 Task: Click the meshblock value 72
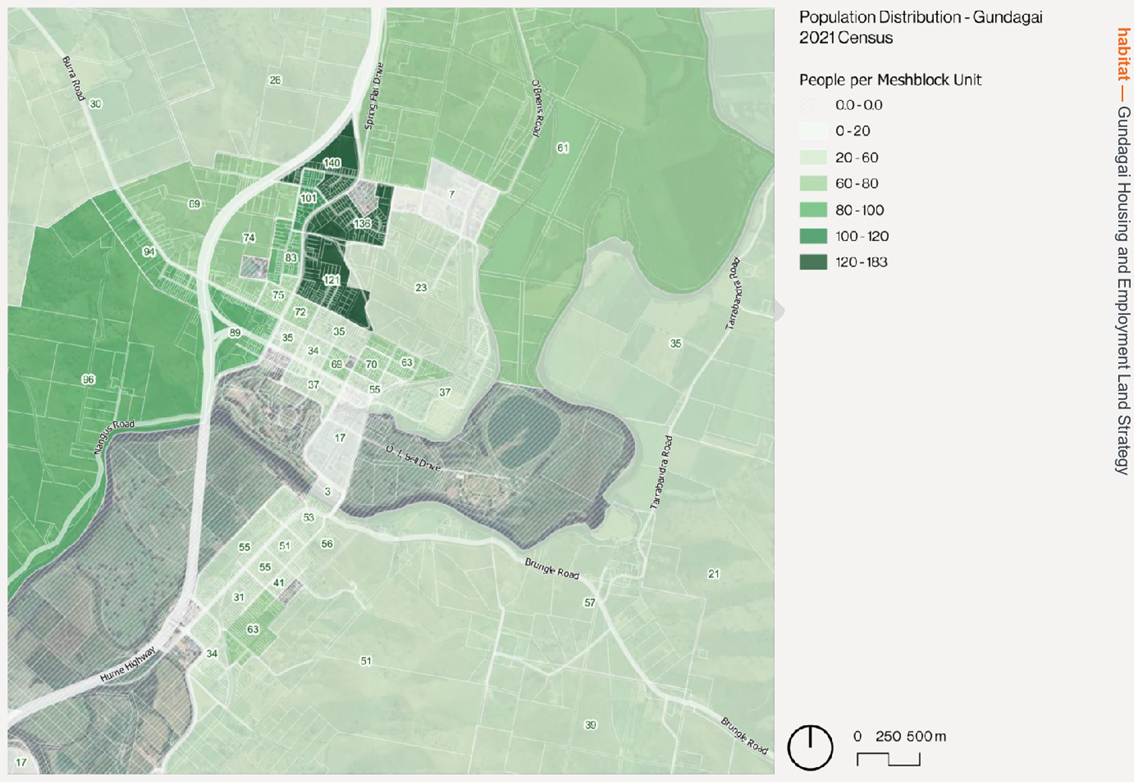point(301,312)
